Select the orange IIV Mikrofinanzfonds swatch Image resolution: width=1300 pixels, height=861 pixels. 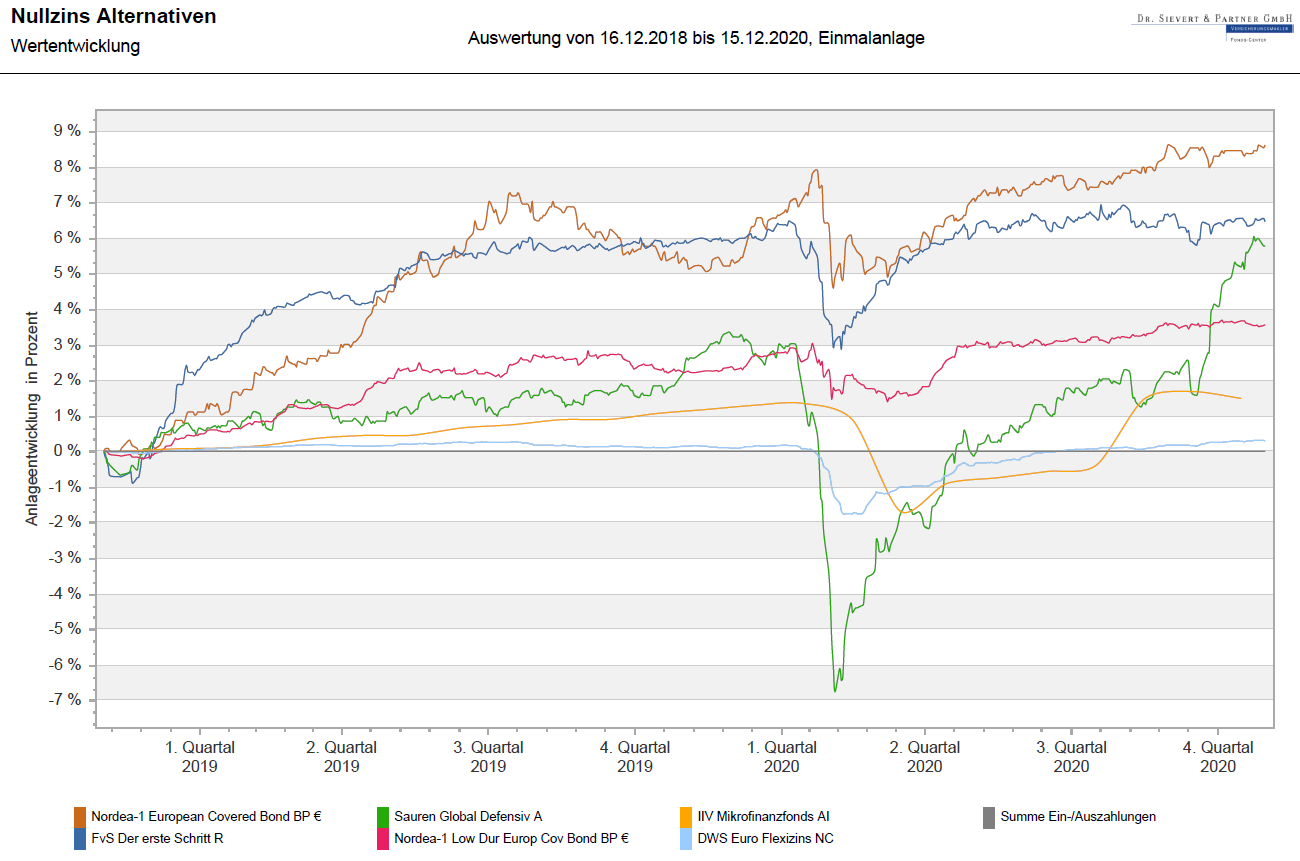pyautogui.click(x=685, y=816)
